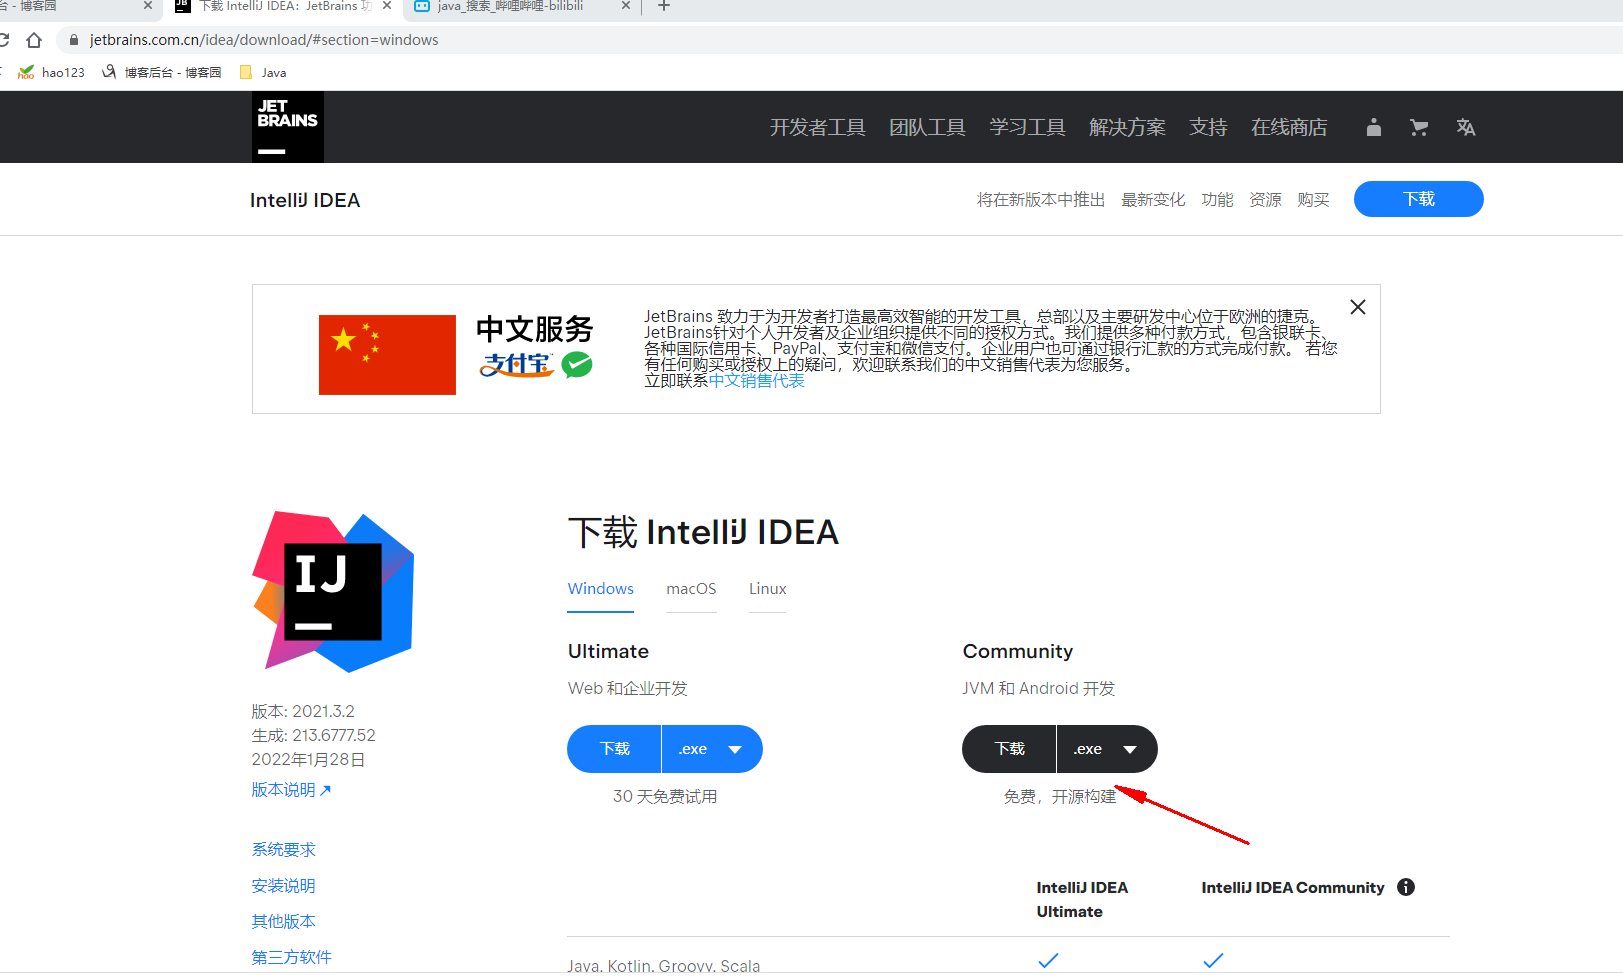This screenshot has height=978, width=1623.
Task: Open the Ultimate .exe installer format dropdown
Action: [x=712, y=749]
